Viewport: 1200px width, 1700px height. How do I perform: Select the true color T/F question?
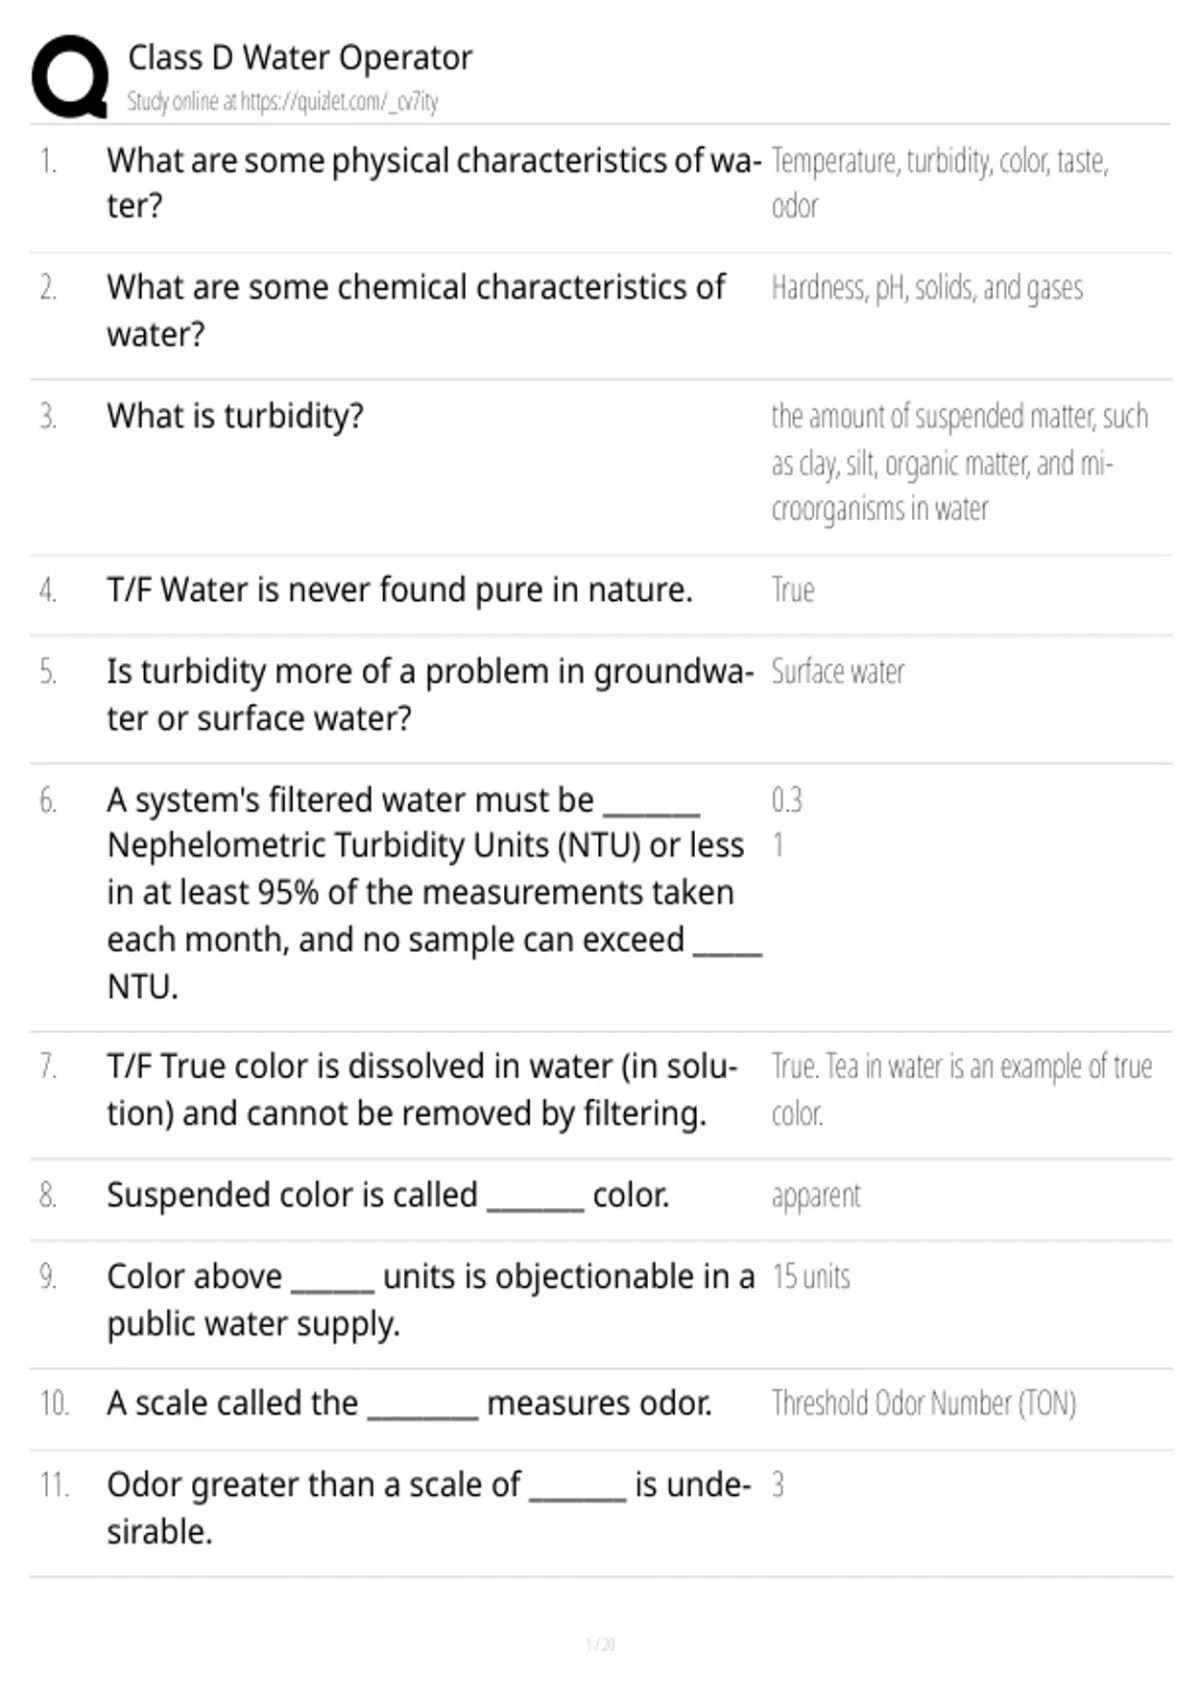[421, 1089]
